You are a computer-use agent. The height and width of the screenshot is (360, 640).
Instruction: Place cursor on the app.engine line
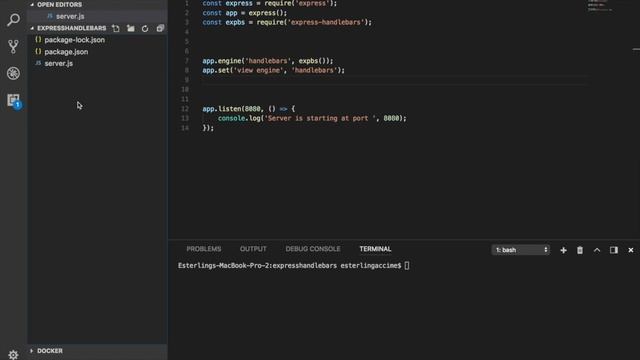268,61
